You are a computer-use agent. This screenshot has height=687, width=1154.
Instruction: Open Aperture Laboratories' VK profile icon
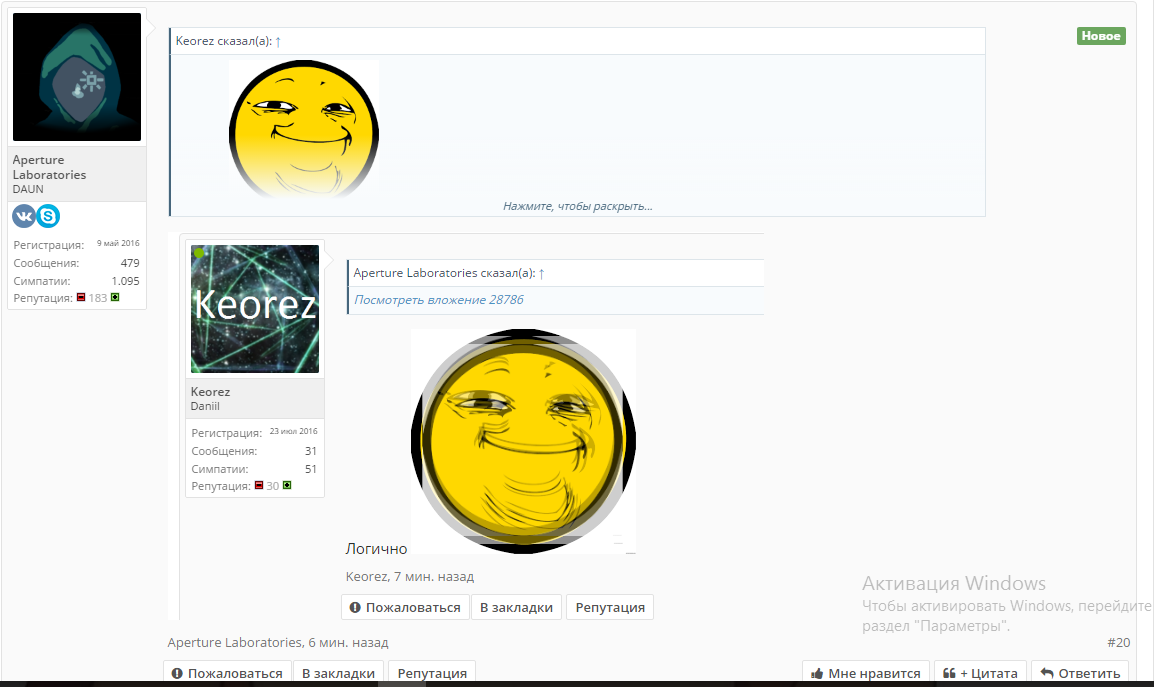click(x=24, y=216)
